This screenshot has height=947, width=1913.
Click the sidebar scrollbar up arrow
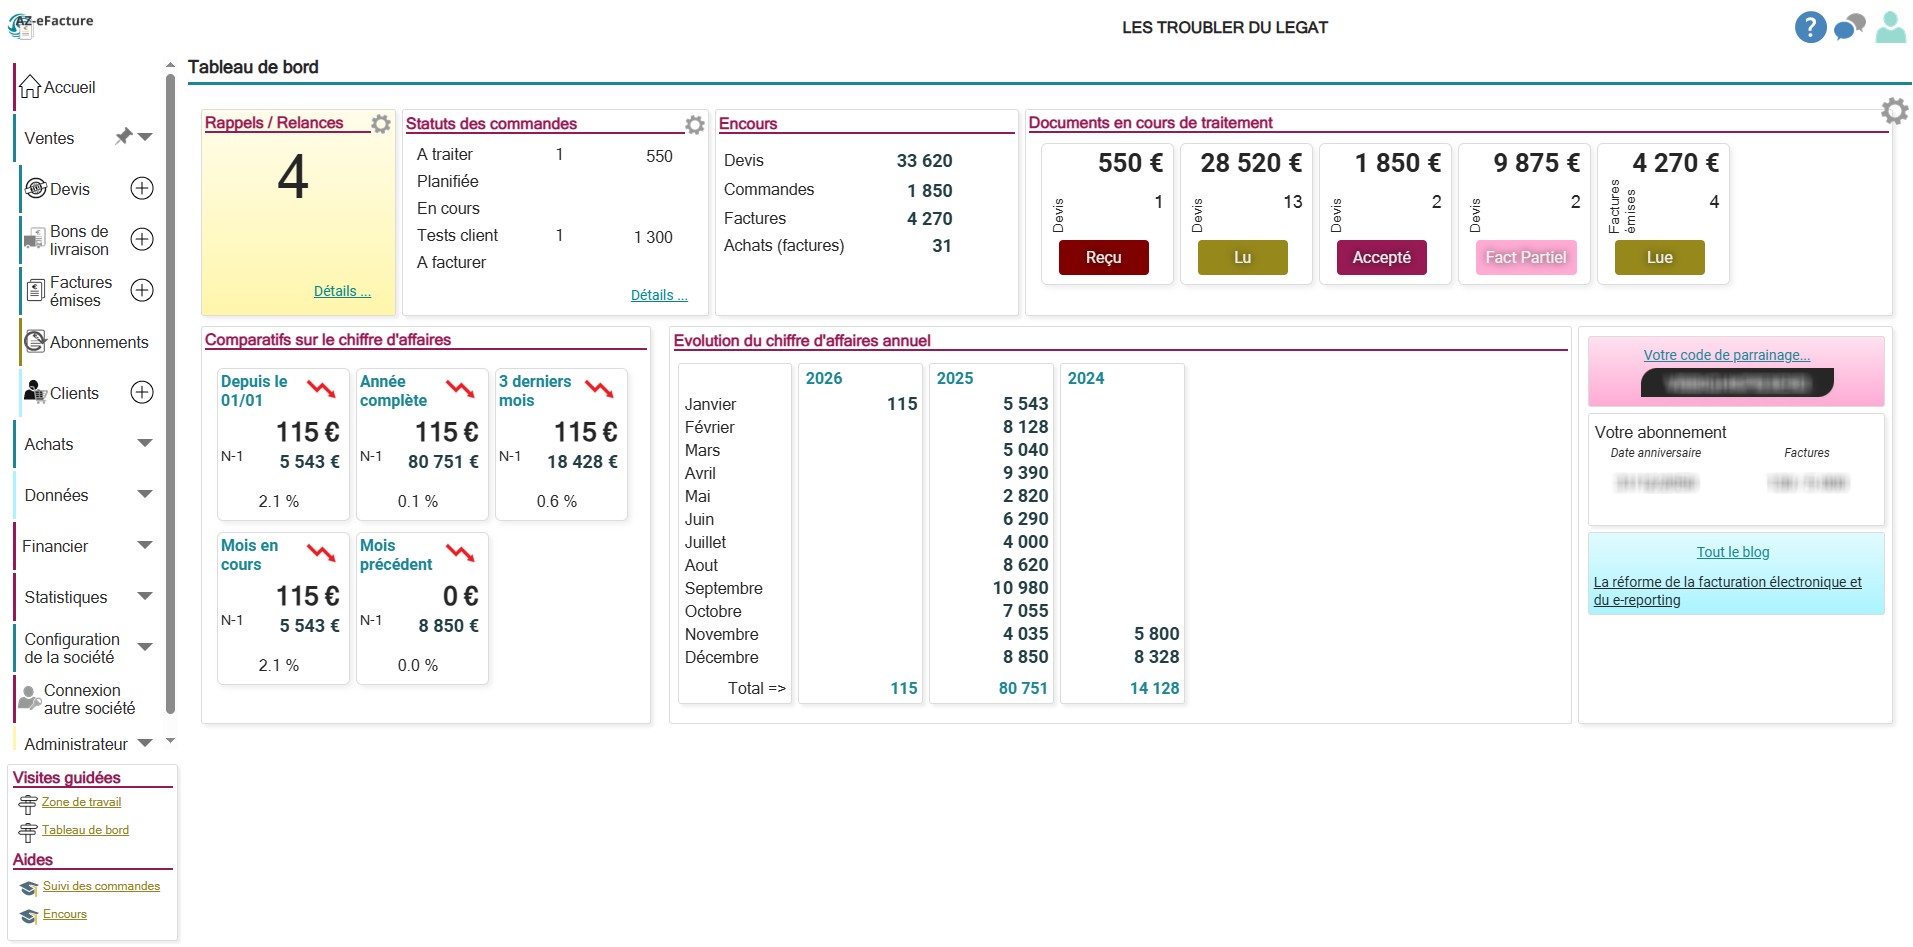170,64
